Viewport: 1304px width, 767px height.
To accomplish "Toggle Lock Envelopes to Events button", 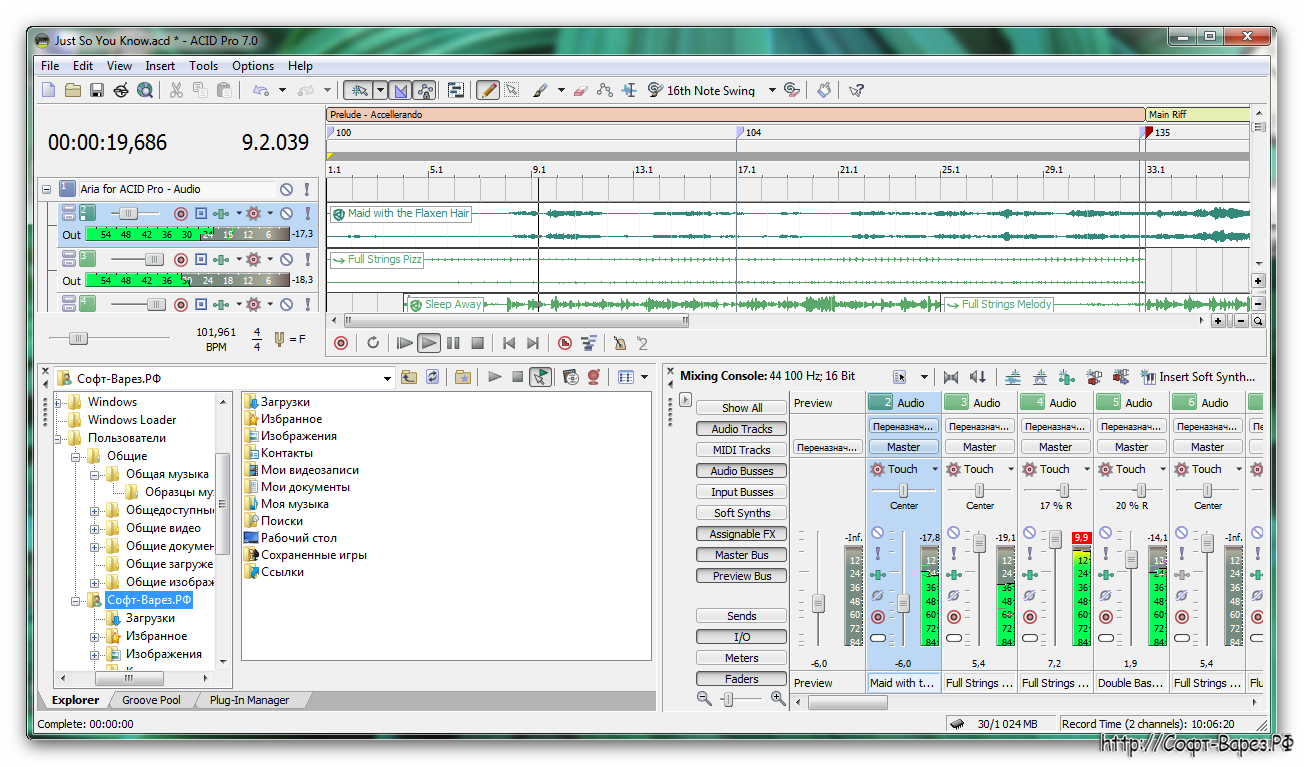I will (x=424, y=90).
